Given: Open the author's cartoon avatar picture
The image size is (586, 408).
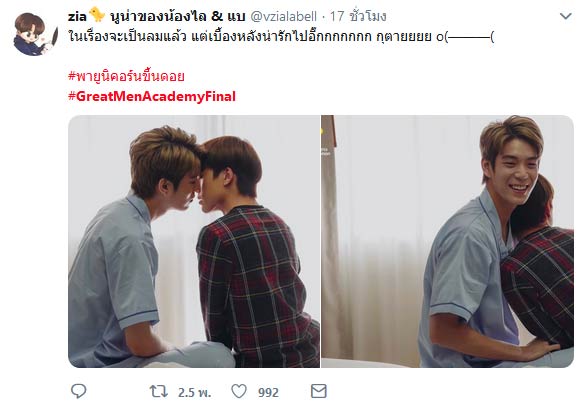Looking at the screenshot, I should pyautogui.click(x=36, y=34).
